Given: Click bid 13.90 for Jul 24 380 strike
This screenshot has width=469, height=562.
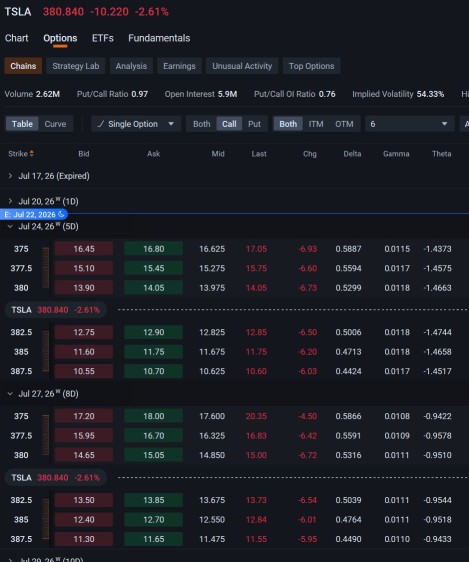Looking at the screenshot, I should 84,288.
